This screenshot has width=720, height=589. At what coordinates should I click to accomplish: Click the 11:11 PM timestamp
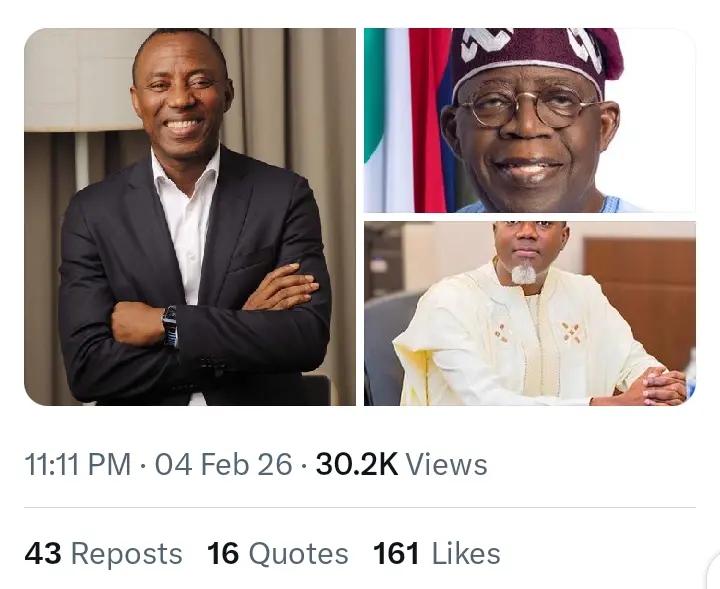pyautogui.click(x=77, y=465)
